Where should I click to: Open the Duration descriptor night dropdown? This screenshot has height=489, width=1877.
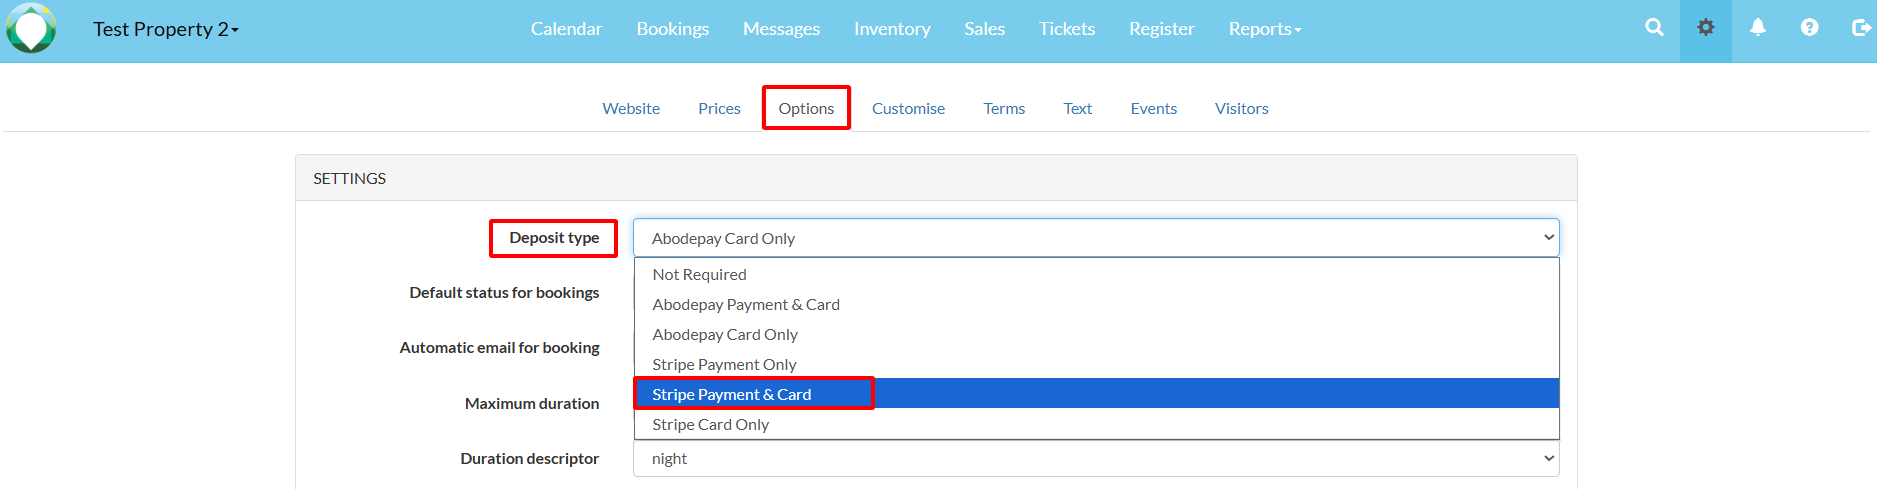click(x=1096, y=458)
